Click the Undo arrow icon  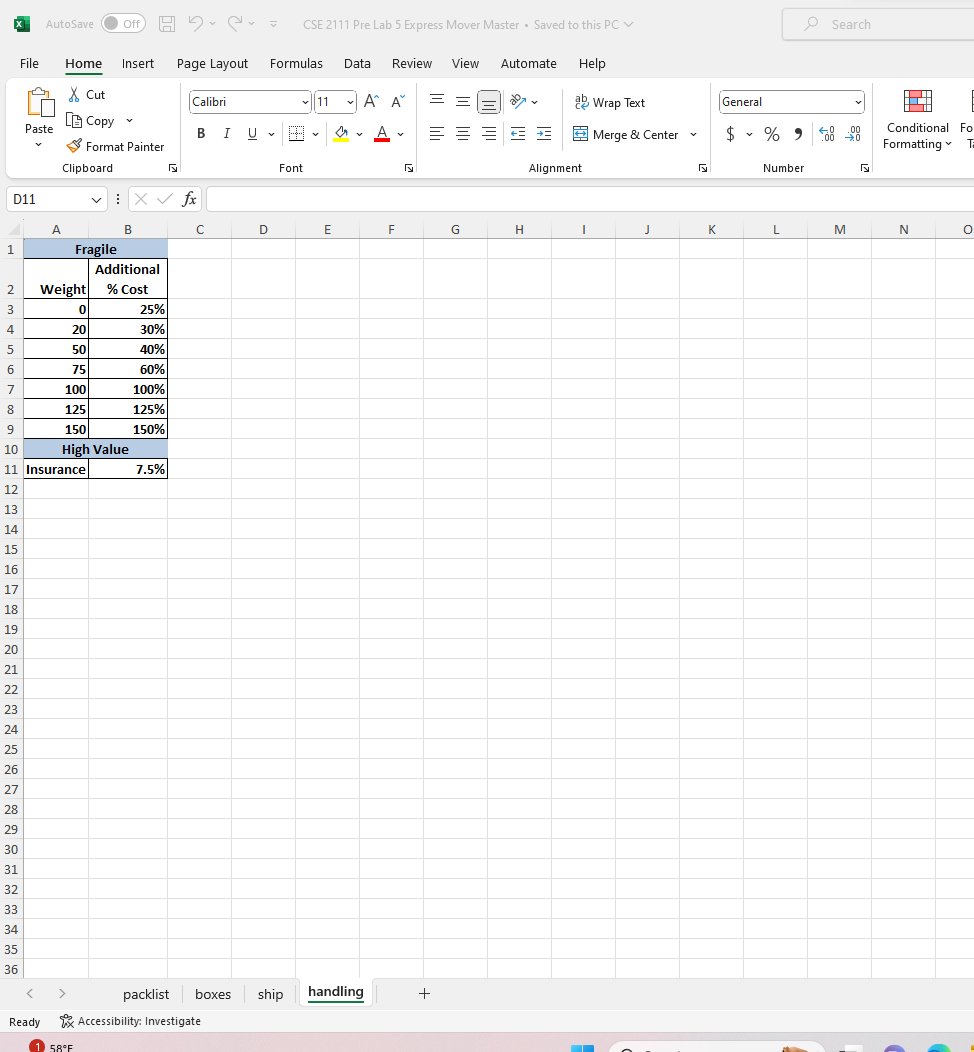coord(195,23)
